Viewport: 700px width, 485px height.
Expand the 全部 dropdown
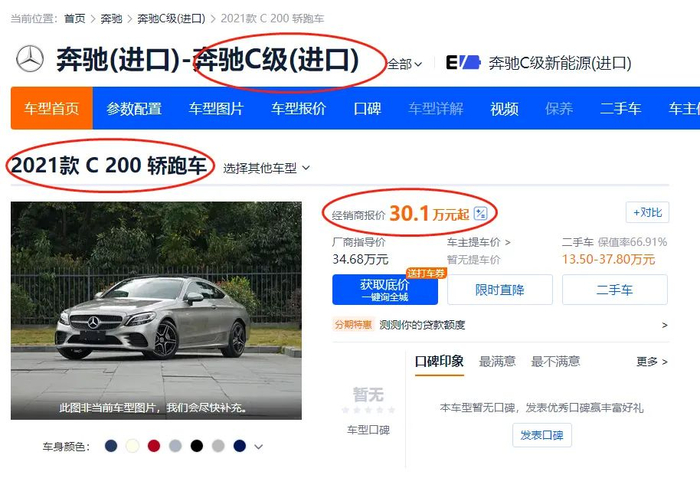point(404,64)
